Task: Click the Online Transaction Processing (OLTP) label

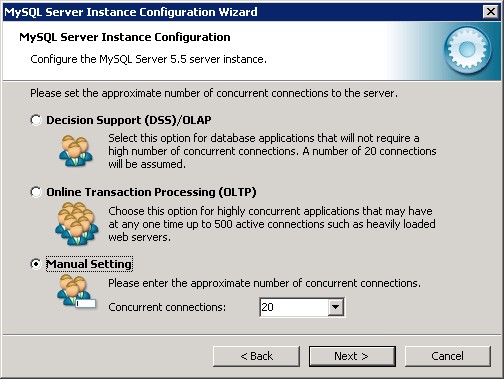Action: 151,192
